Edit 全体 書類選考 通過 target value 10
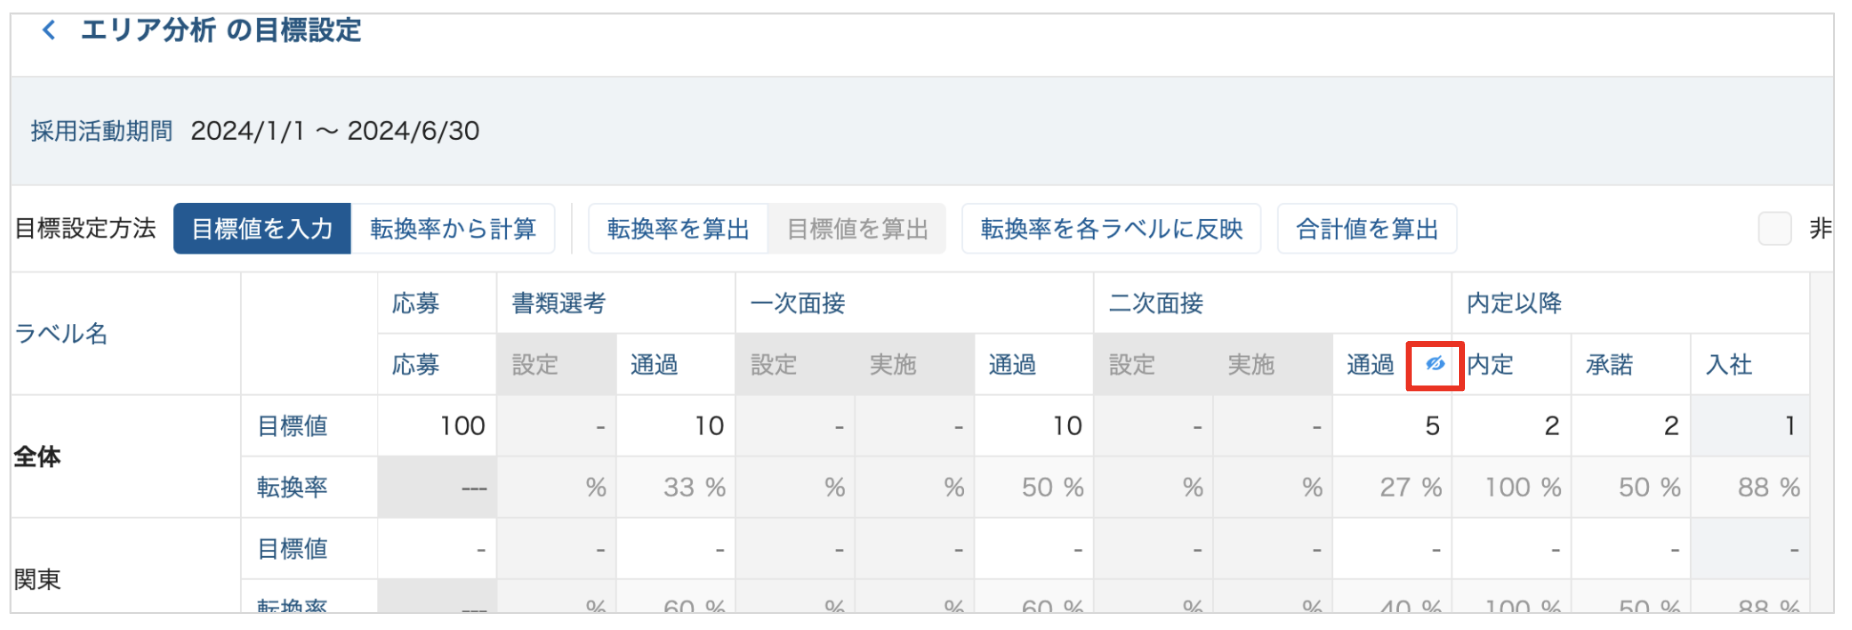Screen dimensions: 1852x630 coord(675,426)
